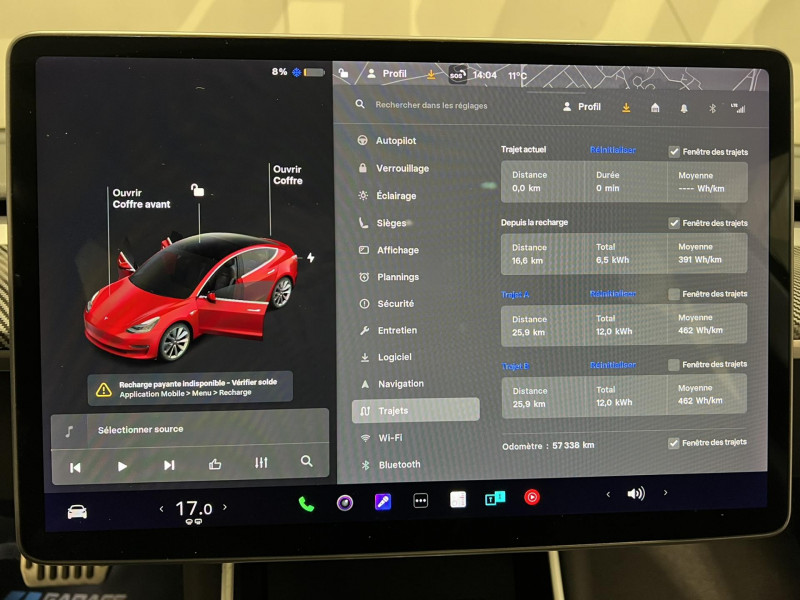Viewport: 800px width, 600px height.
Task: Click Ouvrir Coffre on the car display
Action: point(287,176)
